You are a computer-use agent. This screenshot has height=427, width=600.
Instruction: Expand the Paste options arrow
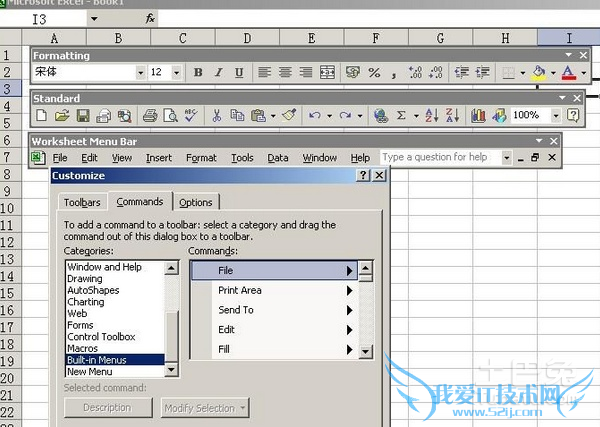click(x=273, y=115)
